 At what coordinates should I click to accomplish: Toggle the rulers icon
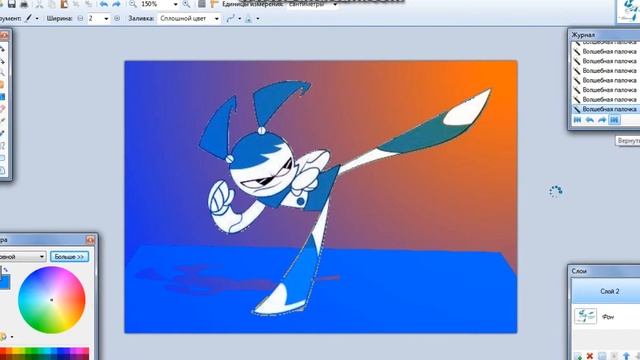pyautogui.click(x=214, y=4)
